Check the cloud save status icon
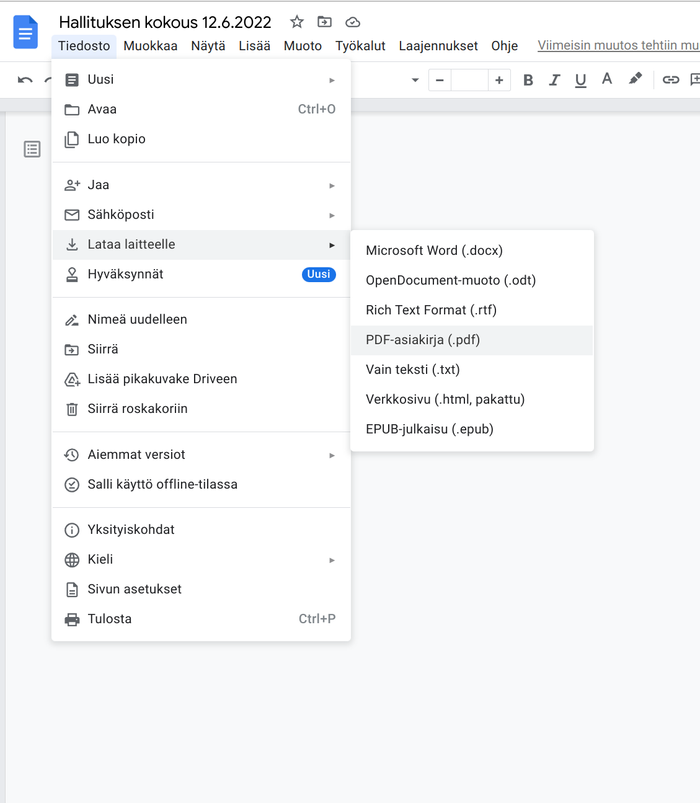Viewport: 700px width, 803px height. (352, 22)
